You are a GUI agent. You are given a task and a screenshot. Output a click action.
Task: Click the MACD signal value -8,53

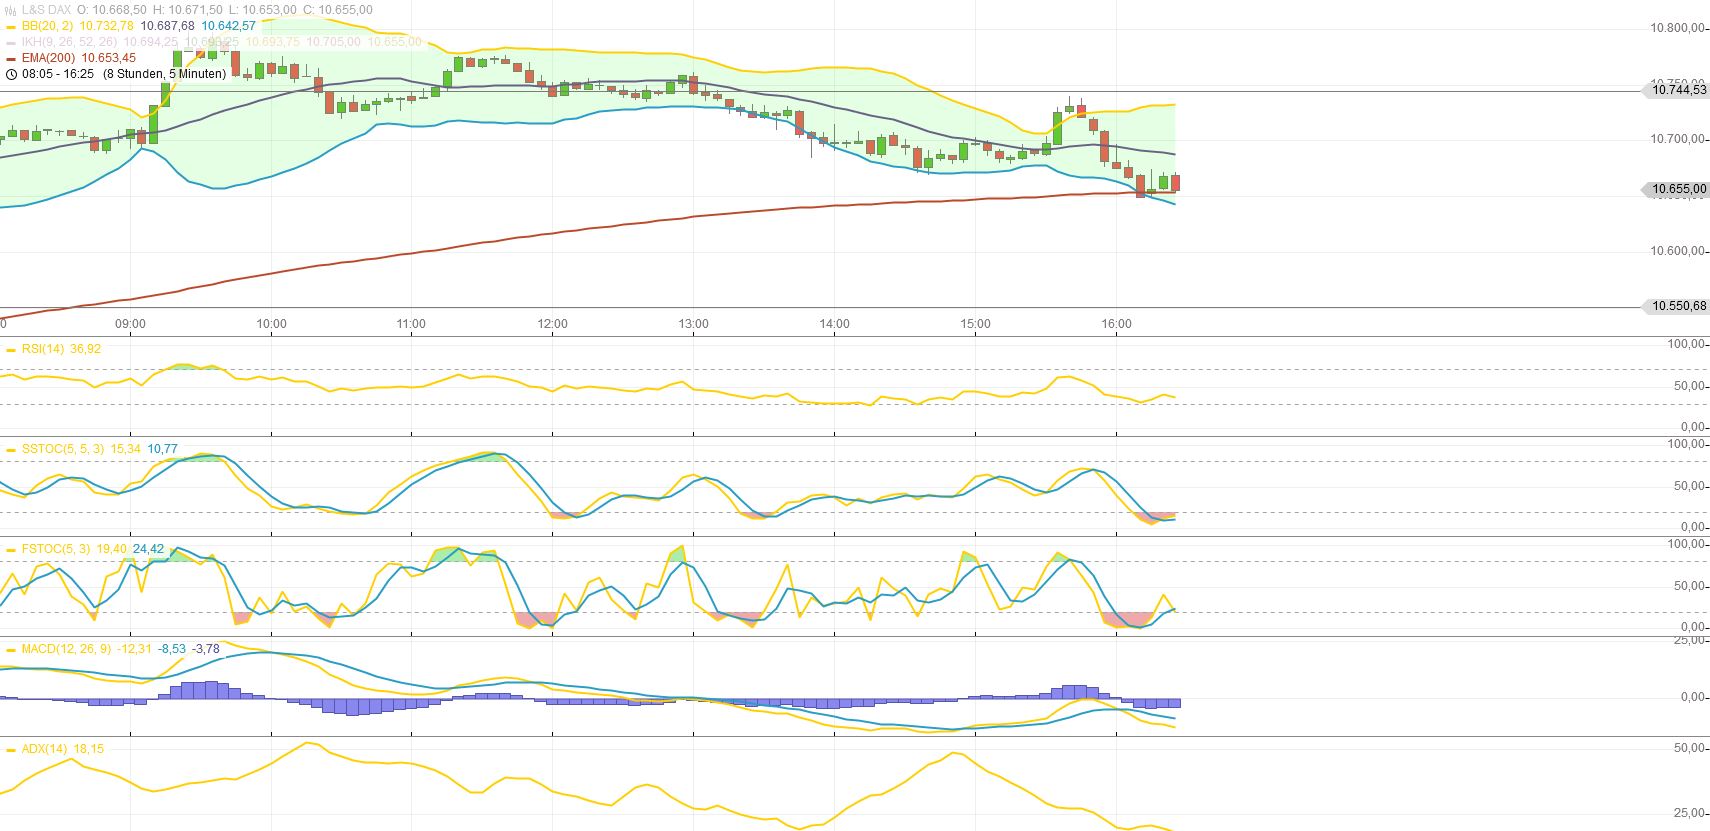[x=172, y=649]
